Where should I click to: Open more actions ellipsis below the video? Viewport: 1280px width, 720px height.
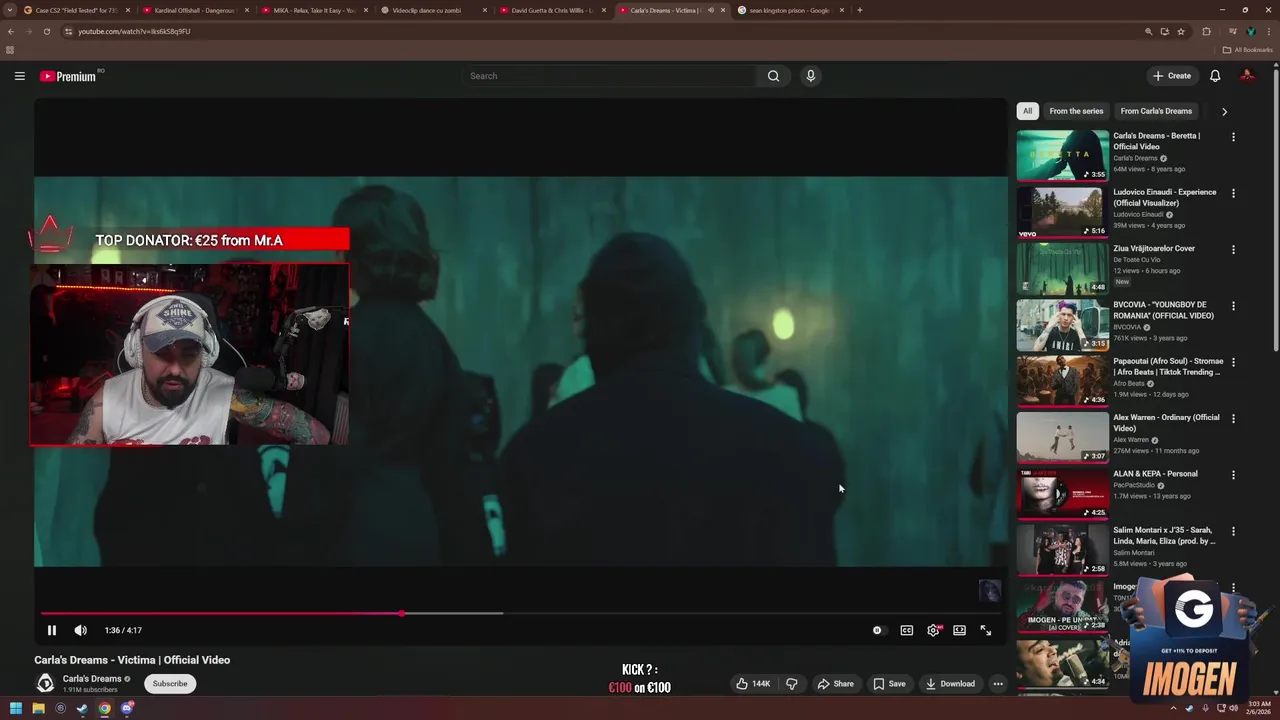click(x=998, y=684)
